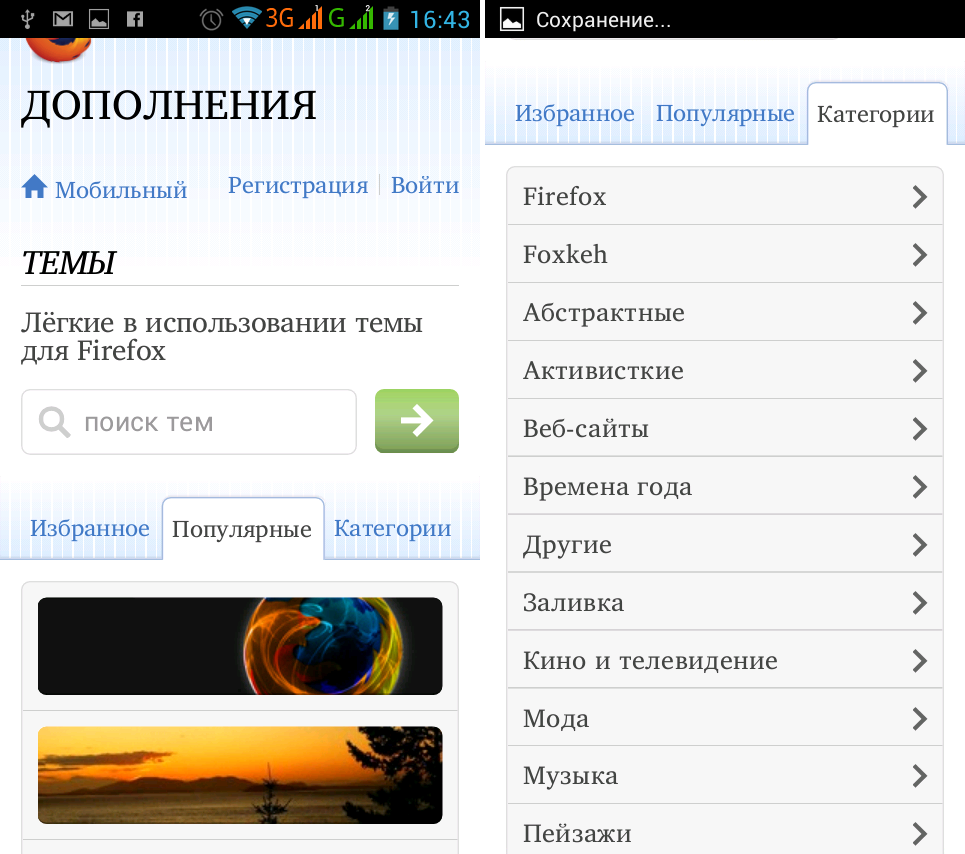The width and height of the screenshot is (965, 854).
Task: Tap chevron on Активисткие row
Action: pyautogui.click(x=919, y=371)
